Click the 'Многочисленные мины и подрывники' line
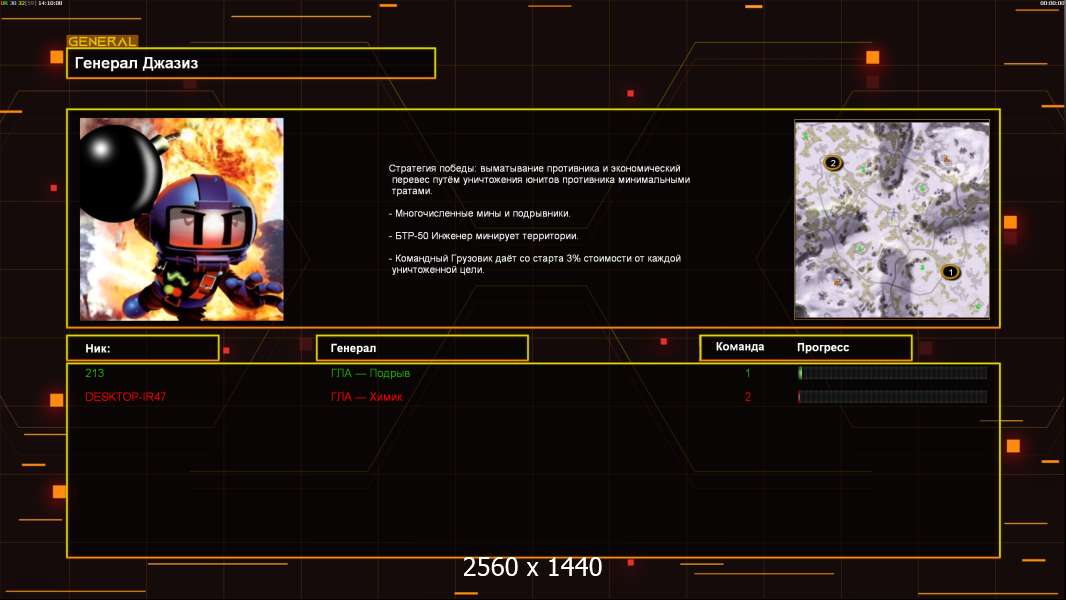This screenshot has width=1066, height=600. coord(479,213)
